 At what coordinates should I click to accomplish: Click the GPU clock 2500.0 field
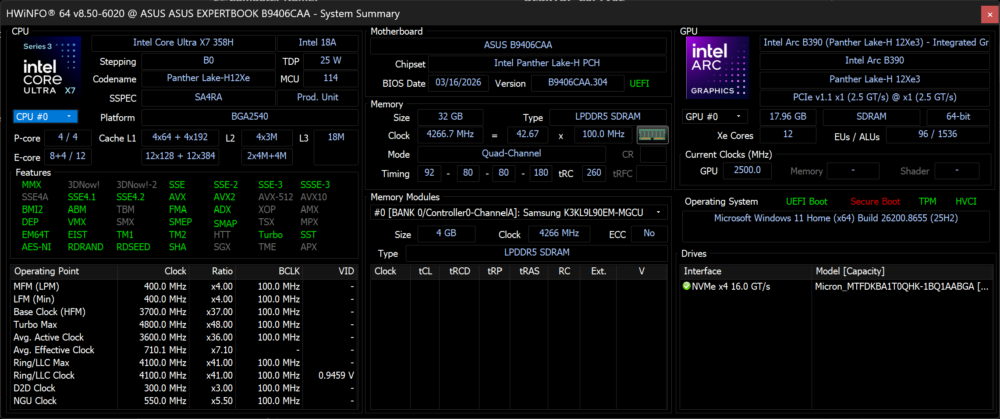[x=746, y=171]
